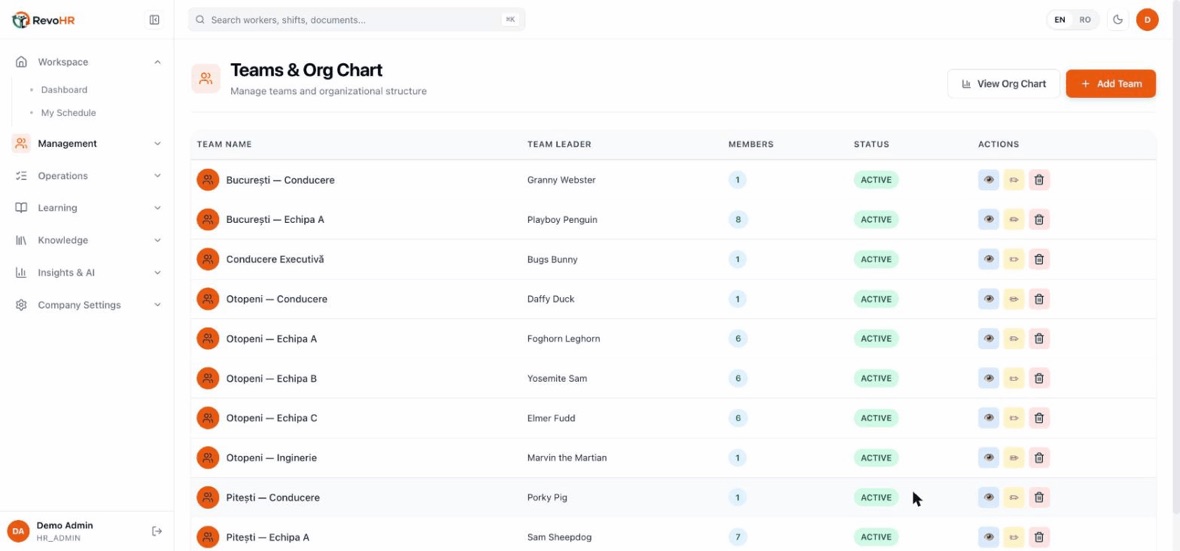This screenshot has width=1180, height=551.
Task: View the București — Conducere team
Action: 989,180
